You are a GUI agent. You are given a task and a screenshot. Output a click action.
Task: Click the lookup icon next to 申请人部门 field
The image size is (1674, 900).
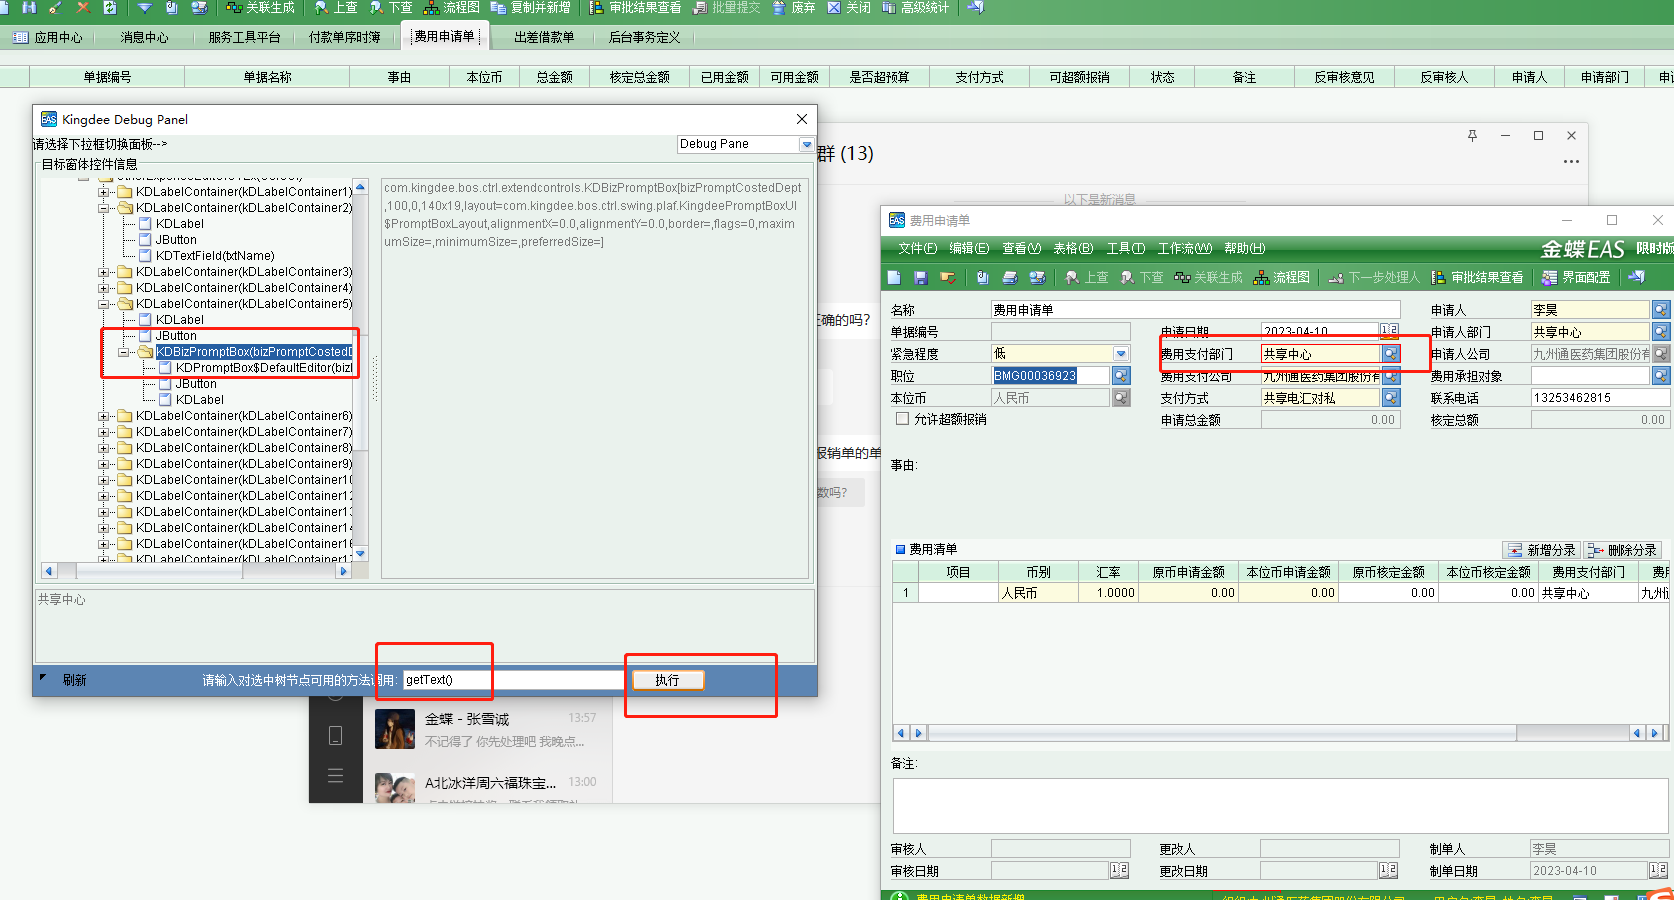[x=1661, y=332]
